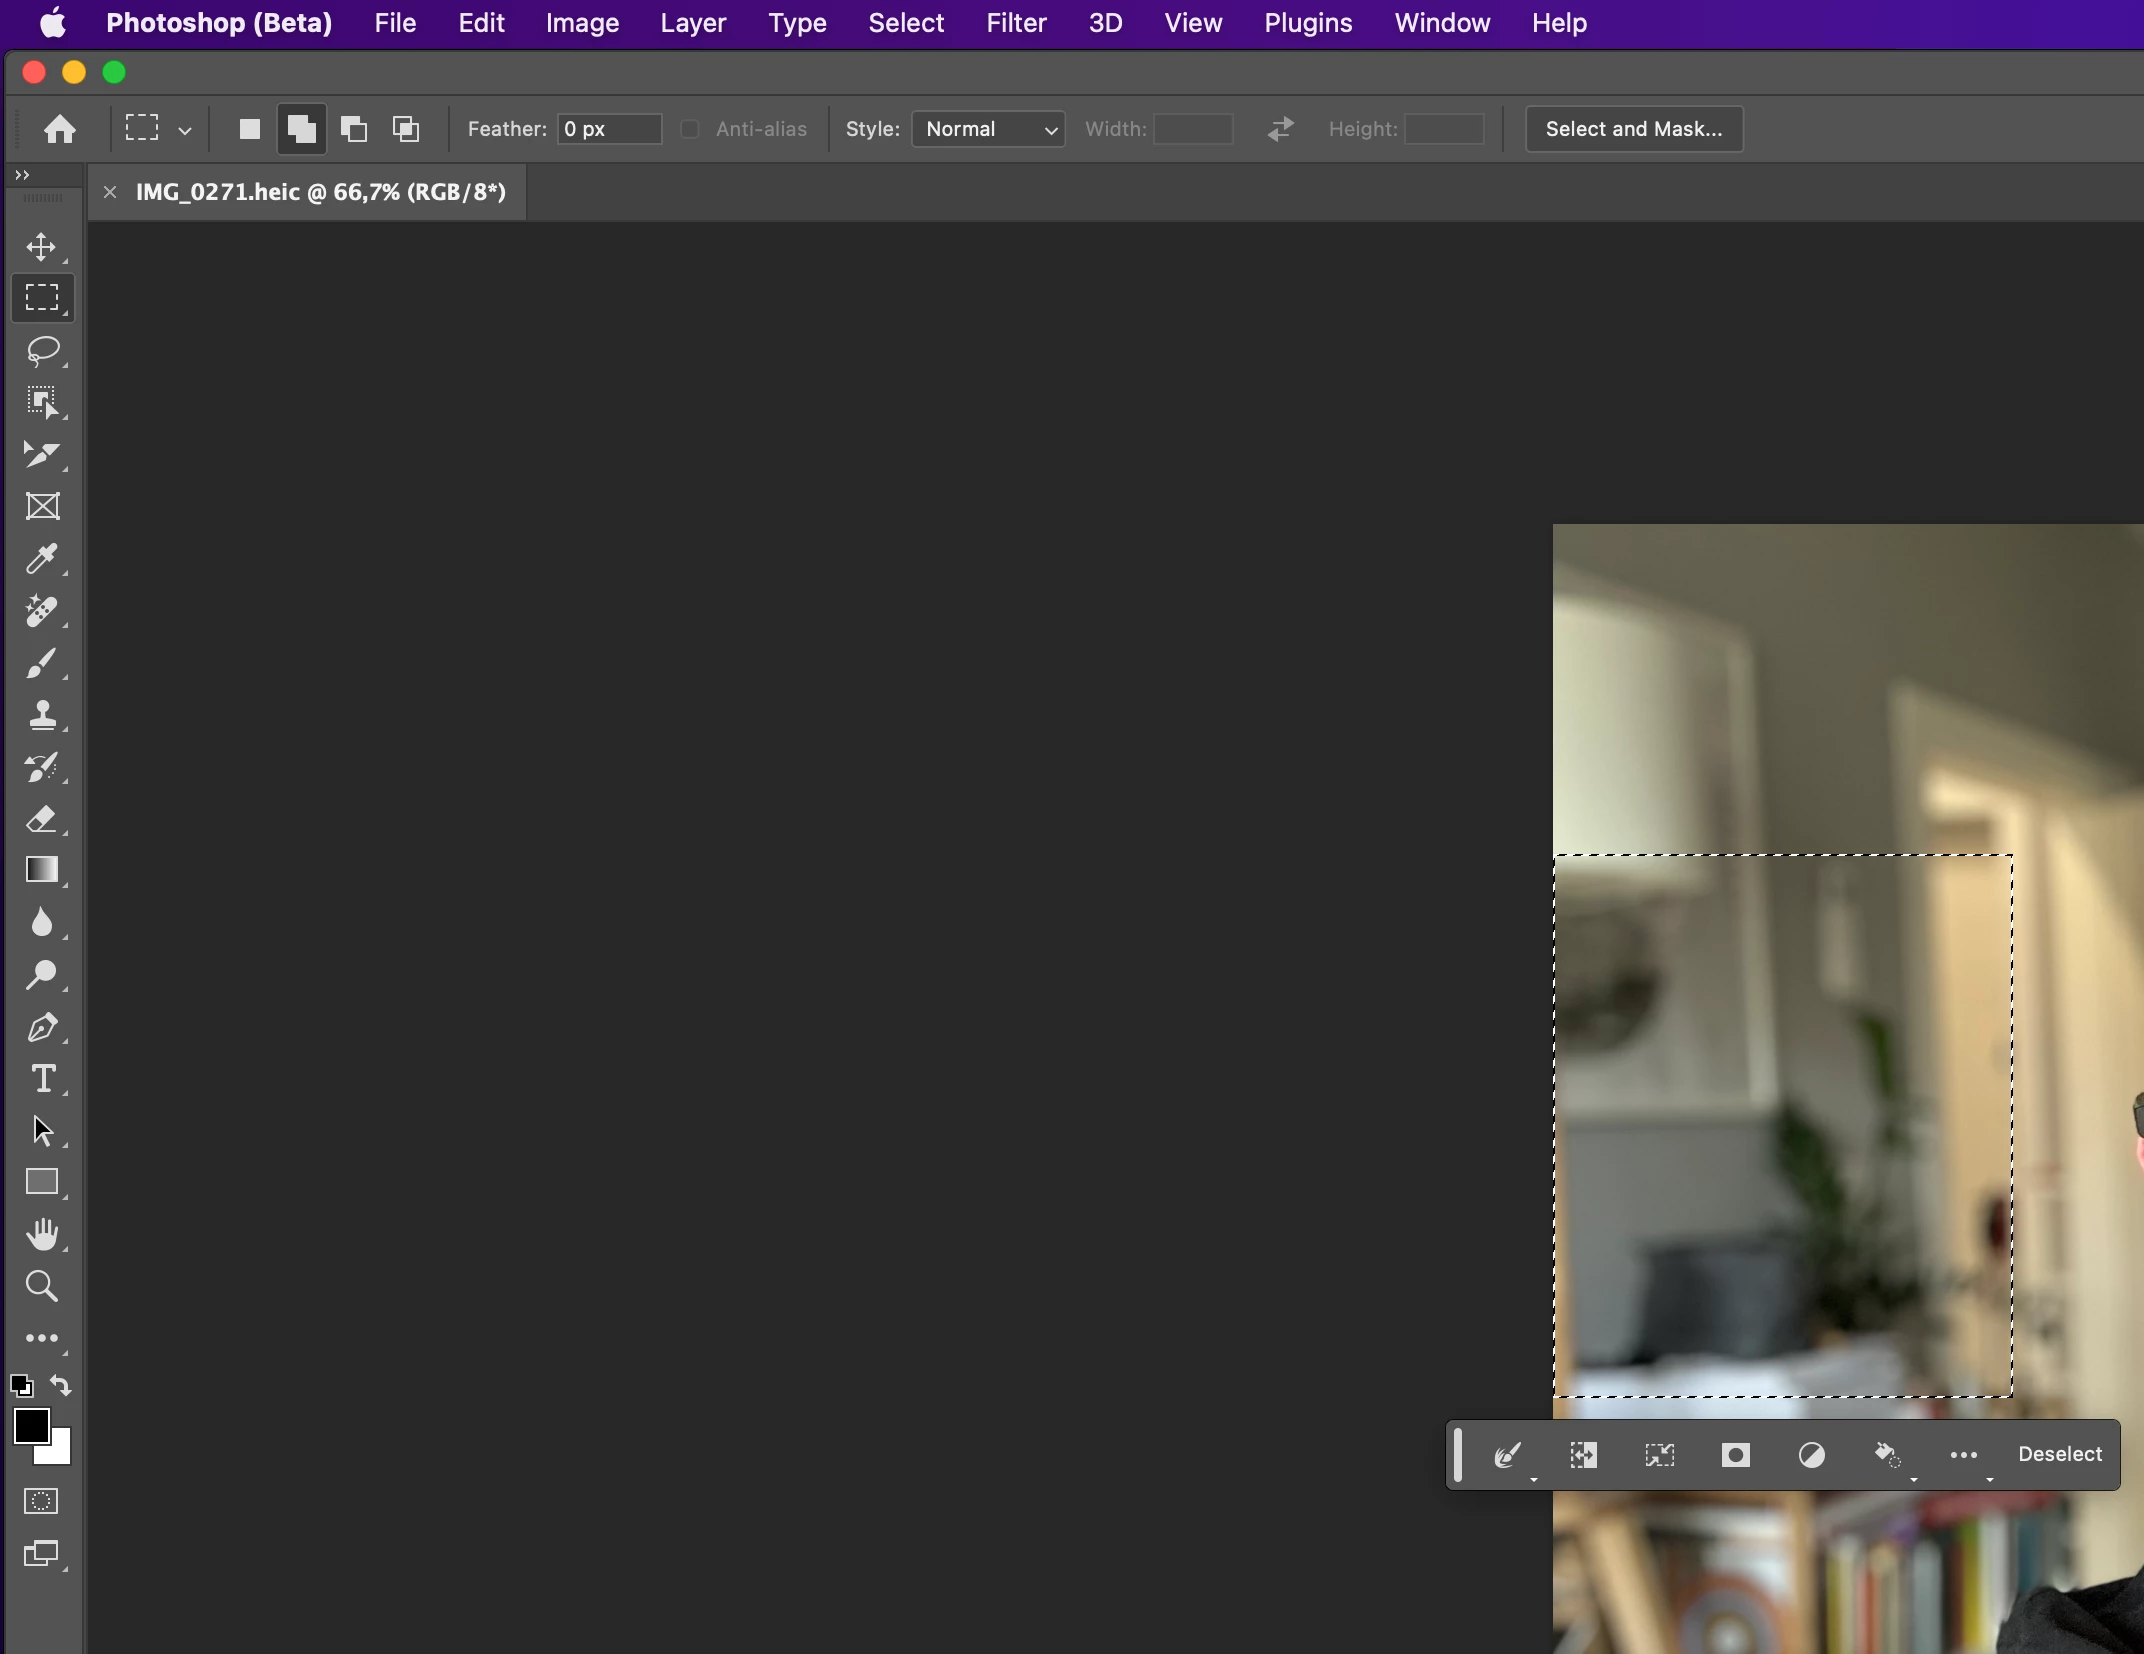Select the Eyedropper tool
2144x1654 pixels.
[42, 559]
